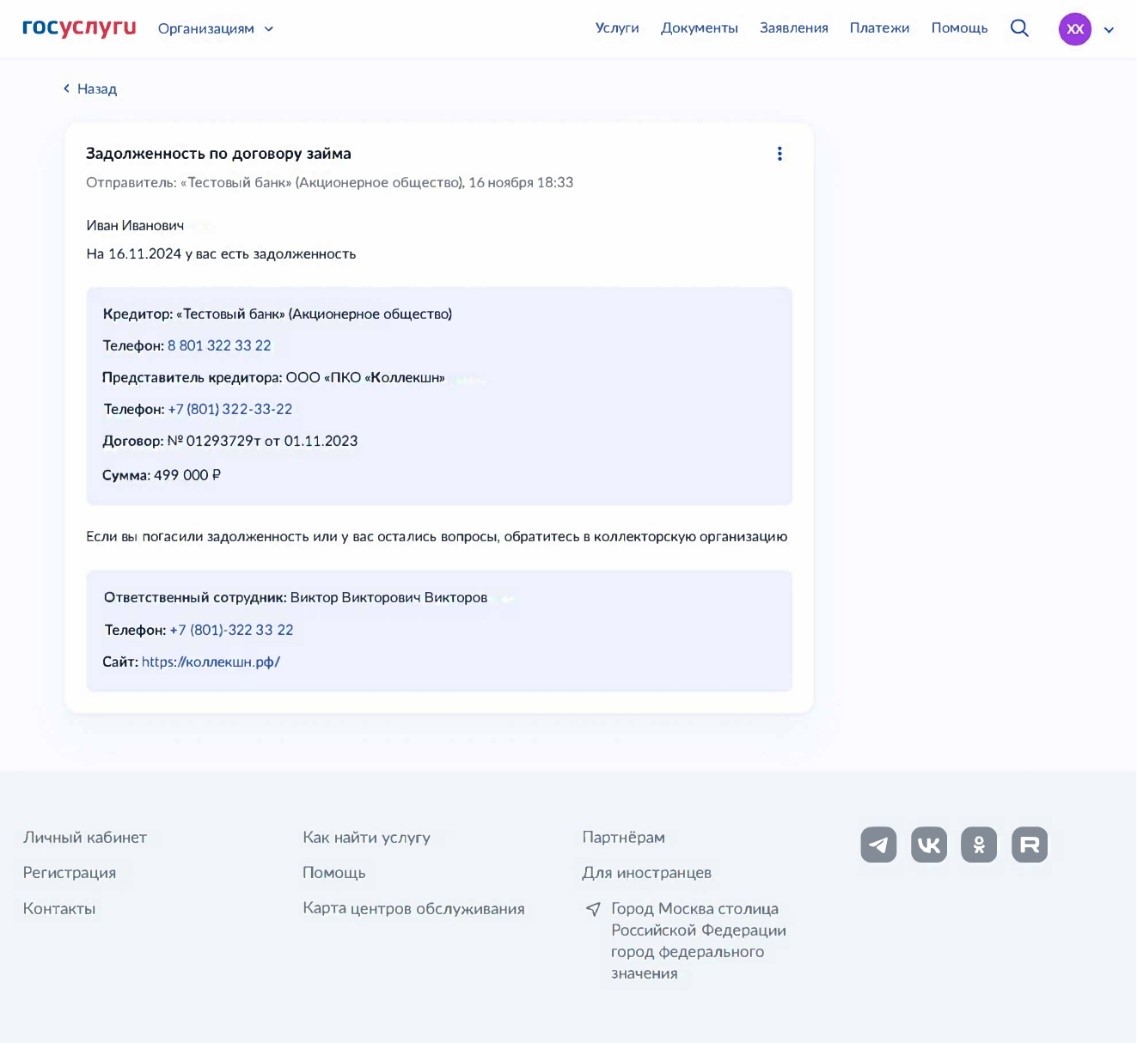Click employee phone +7 (801)-322 33 22
The width and height of the screenshot is (1137, 1043).
point(231,630)
